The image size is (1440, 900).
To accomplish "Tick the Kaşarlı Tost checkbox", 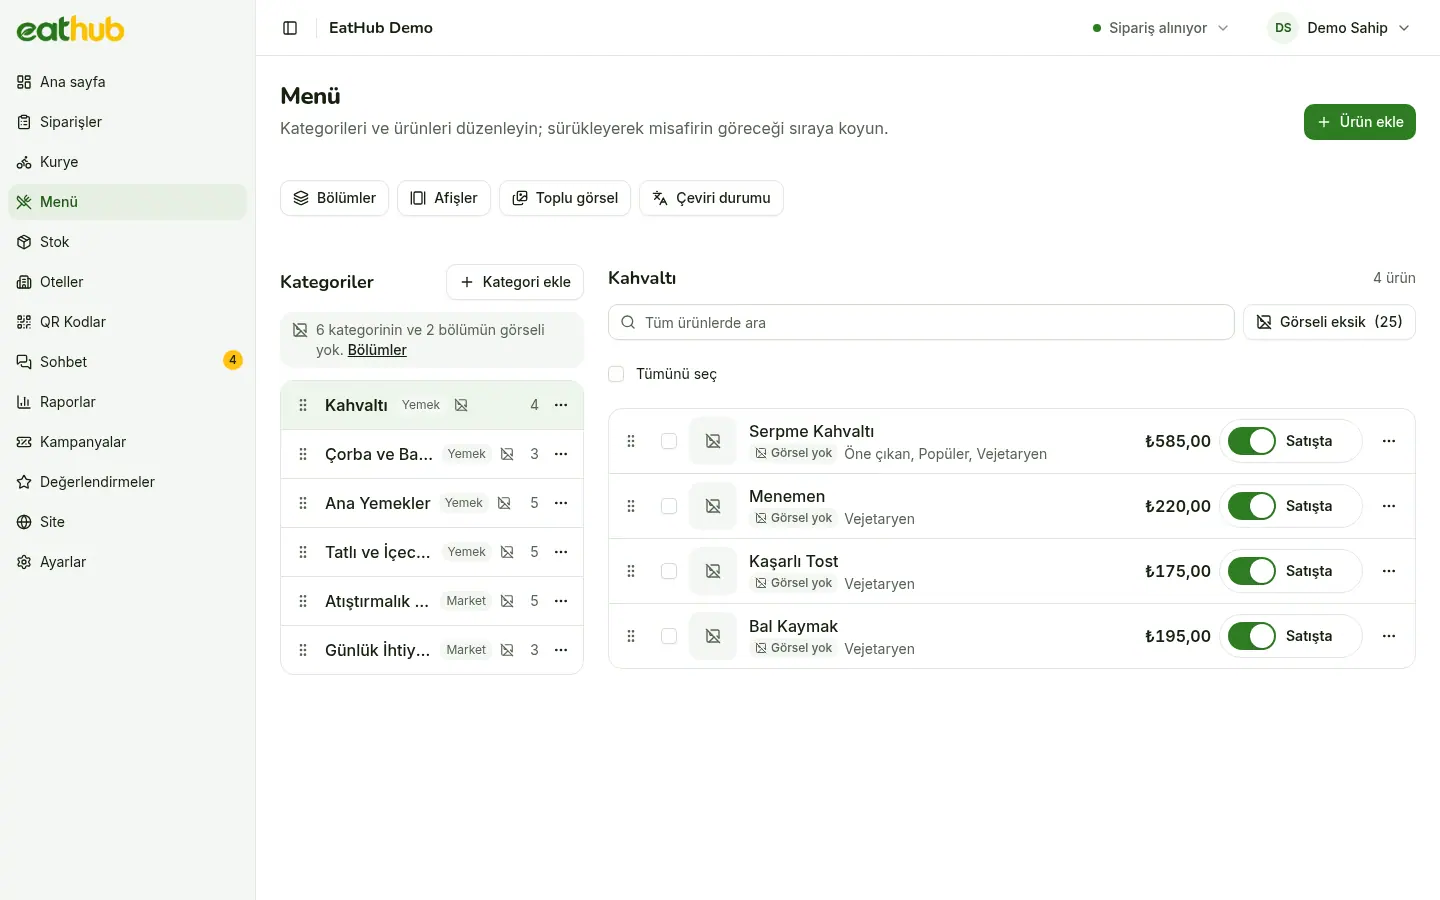I will (669, 571).
